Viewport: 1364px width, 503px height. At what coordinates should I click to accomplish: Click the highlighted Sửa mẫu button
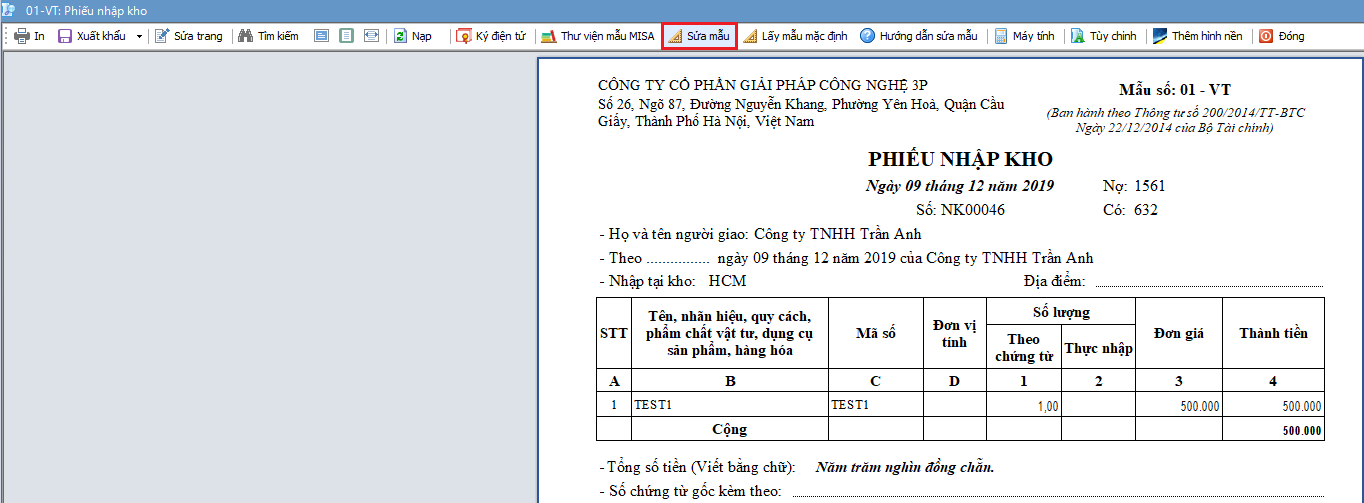(x=700, y=36)
